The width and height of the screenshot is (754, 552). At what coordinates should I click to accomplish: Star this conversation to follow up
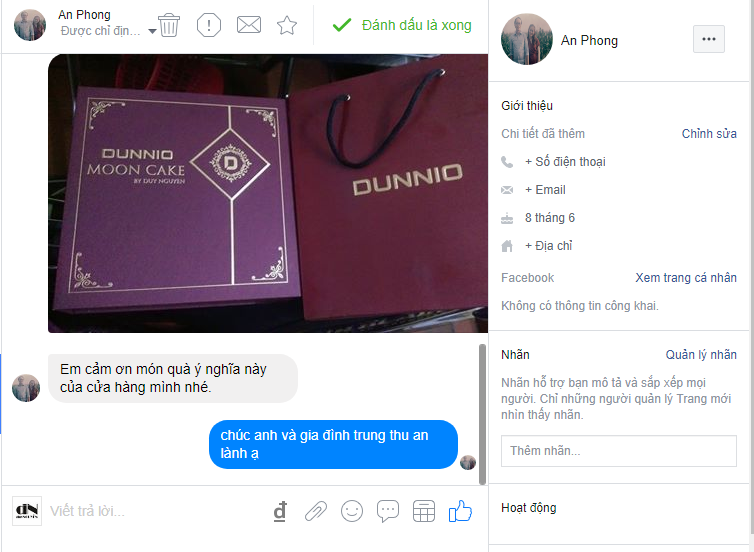(x=287, y=25)
